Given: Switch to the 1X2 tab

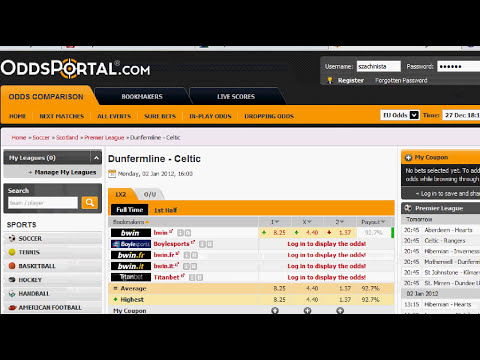Looking at the screenshot, I should pyautogui.click(x=120, y=194).
